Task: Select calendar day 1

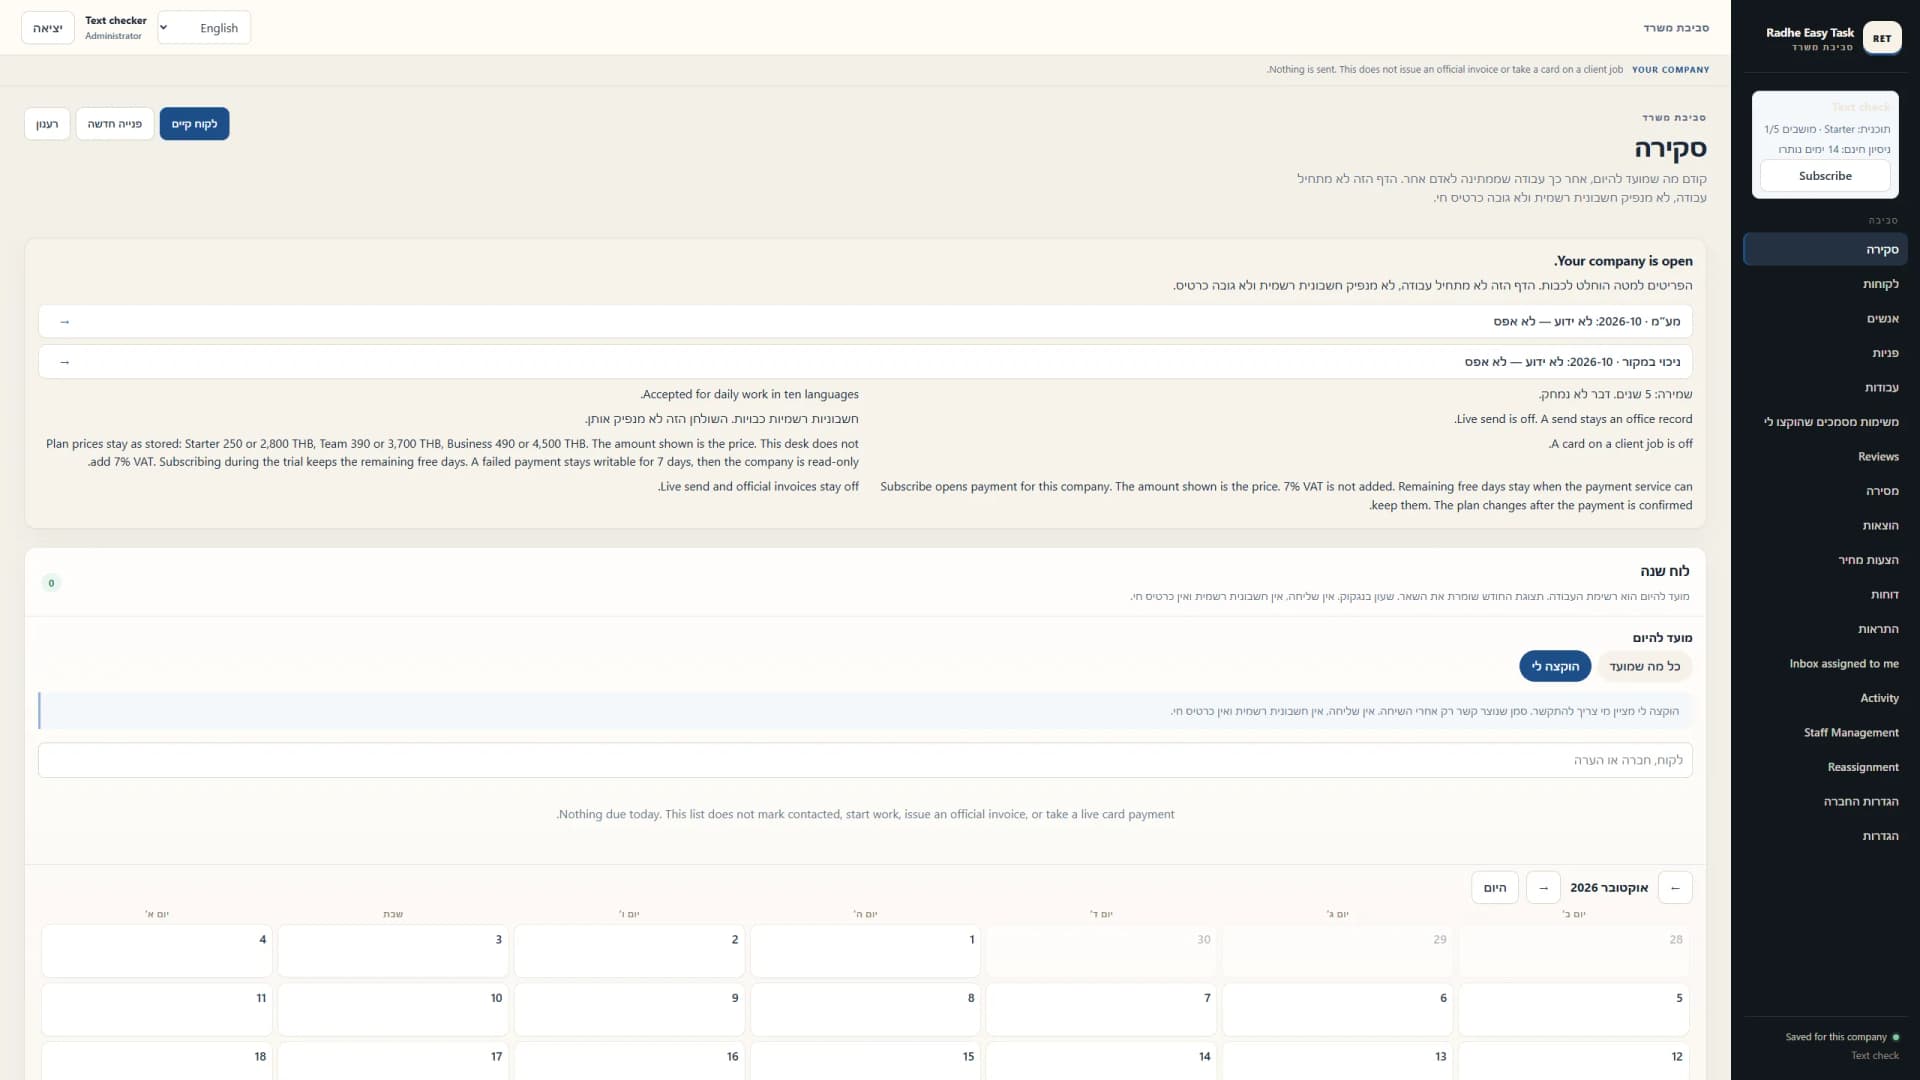Action: 865,950
